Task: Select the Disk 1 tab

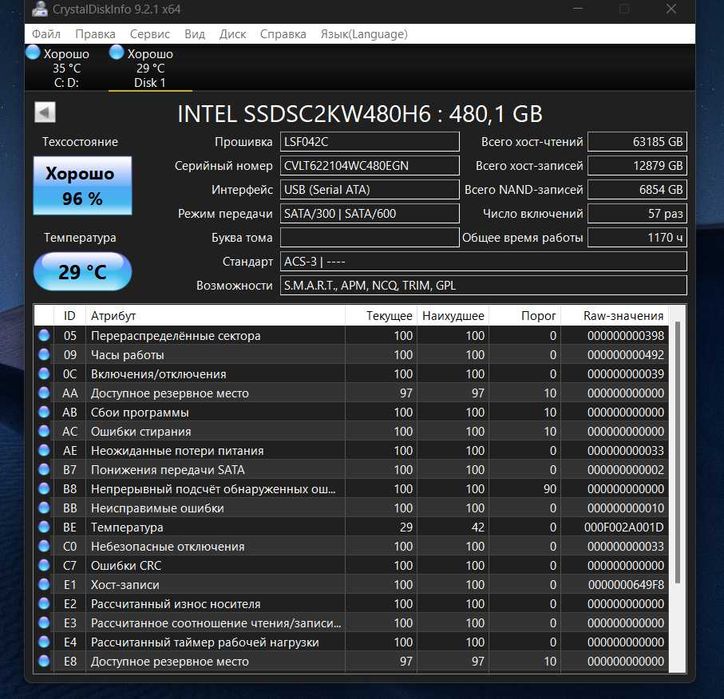Action: 150,67
